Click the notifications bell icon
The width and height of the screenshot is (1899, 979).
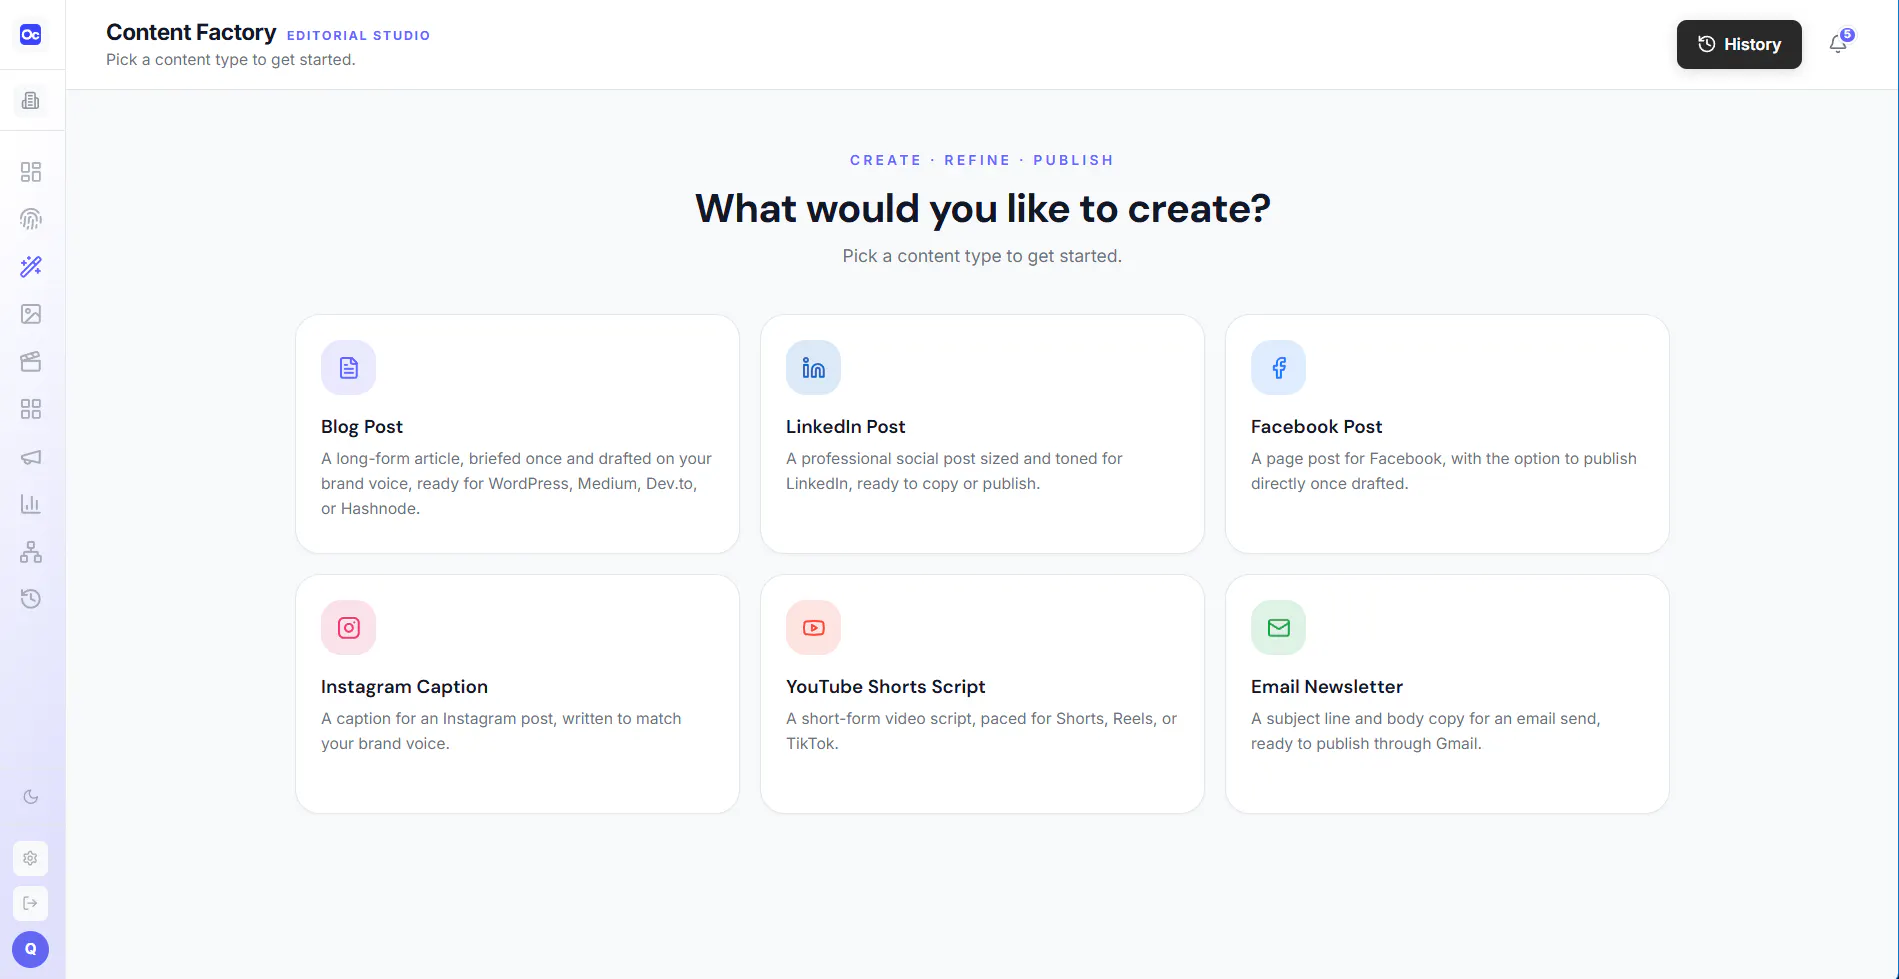[1838, 44]
